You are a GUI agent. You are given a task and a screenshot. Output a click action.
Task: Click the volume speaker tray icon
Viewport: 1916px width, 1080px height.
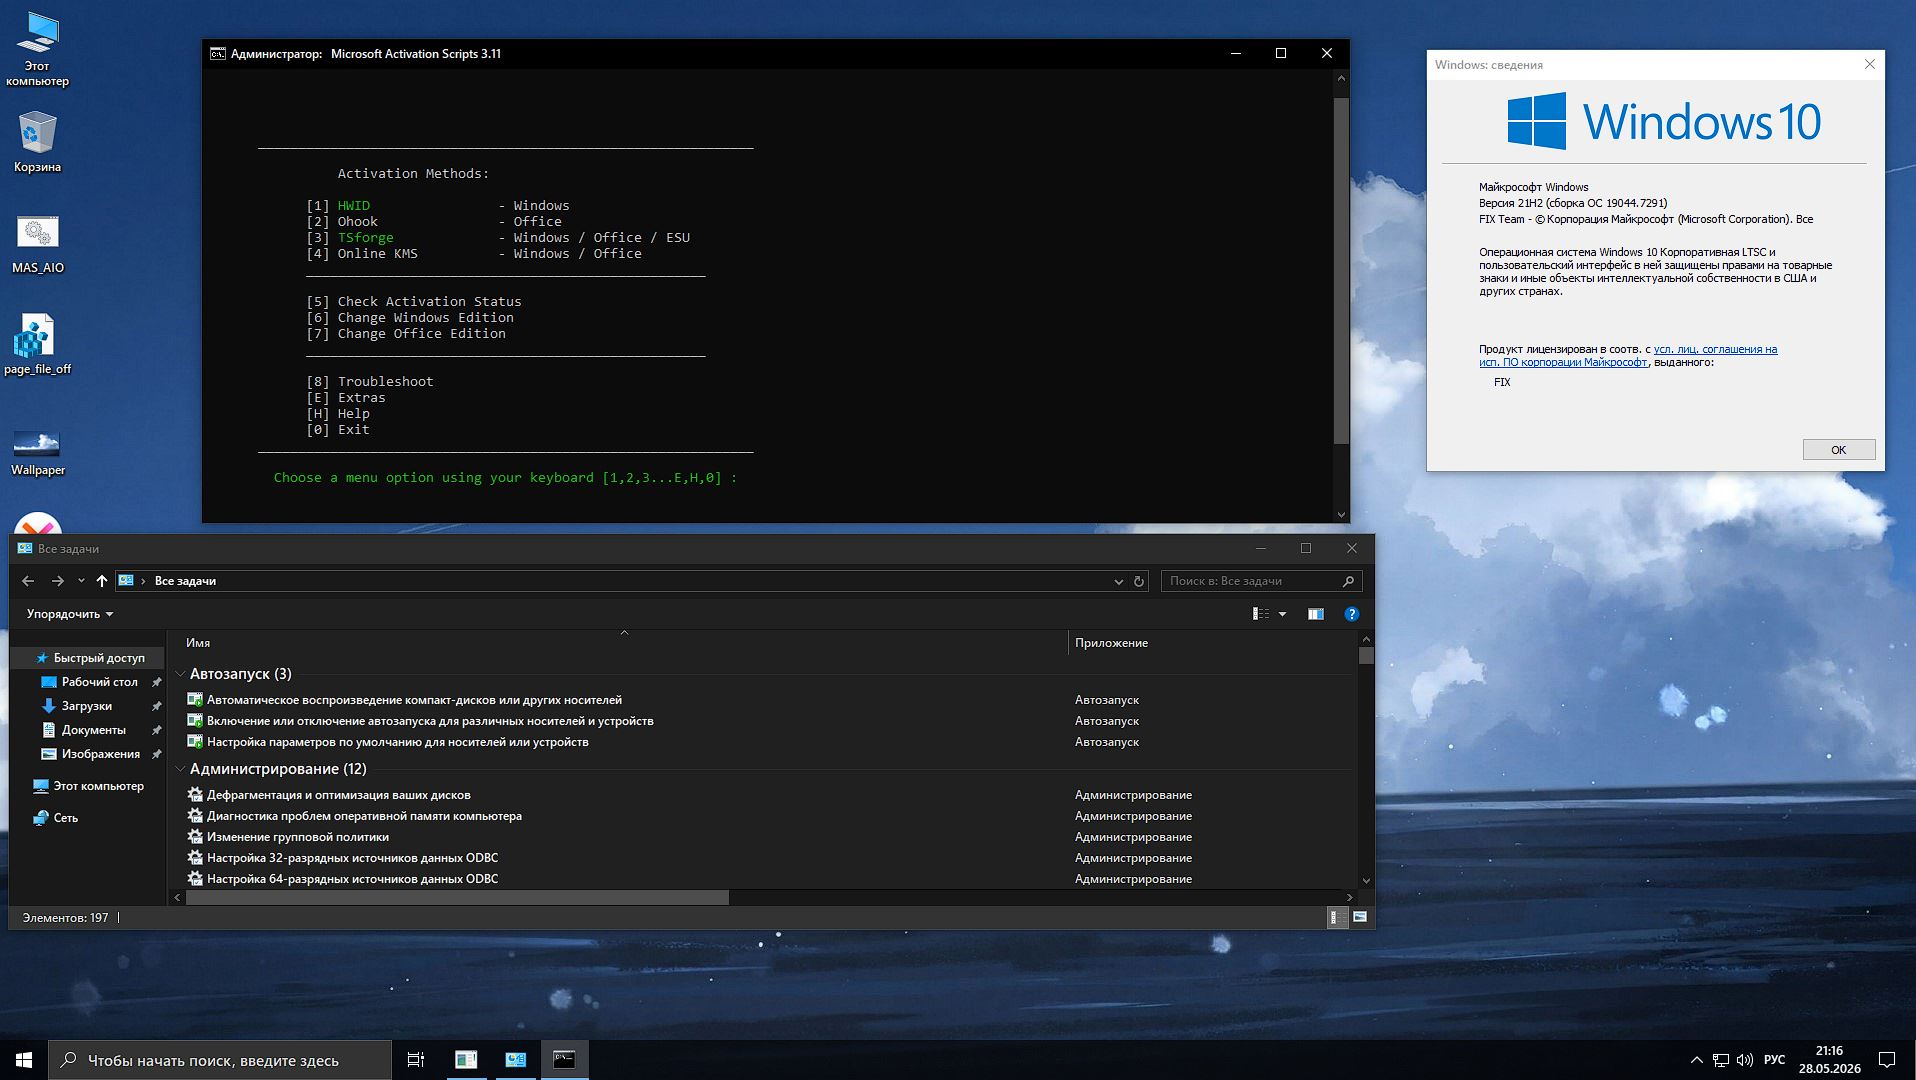click(1745, 1060)
